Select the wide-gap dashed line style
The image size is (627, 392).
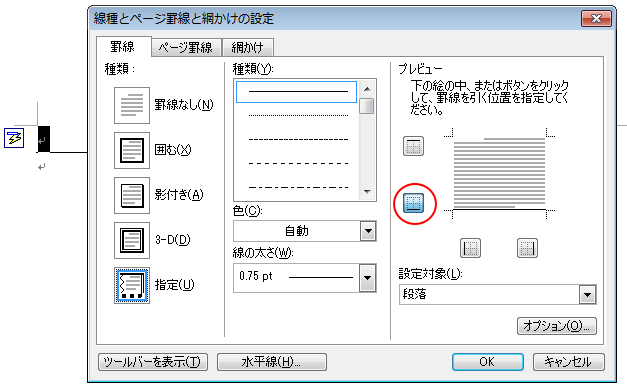click(x=298, y=163)
